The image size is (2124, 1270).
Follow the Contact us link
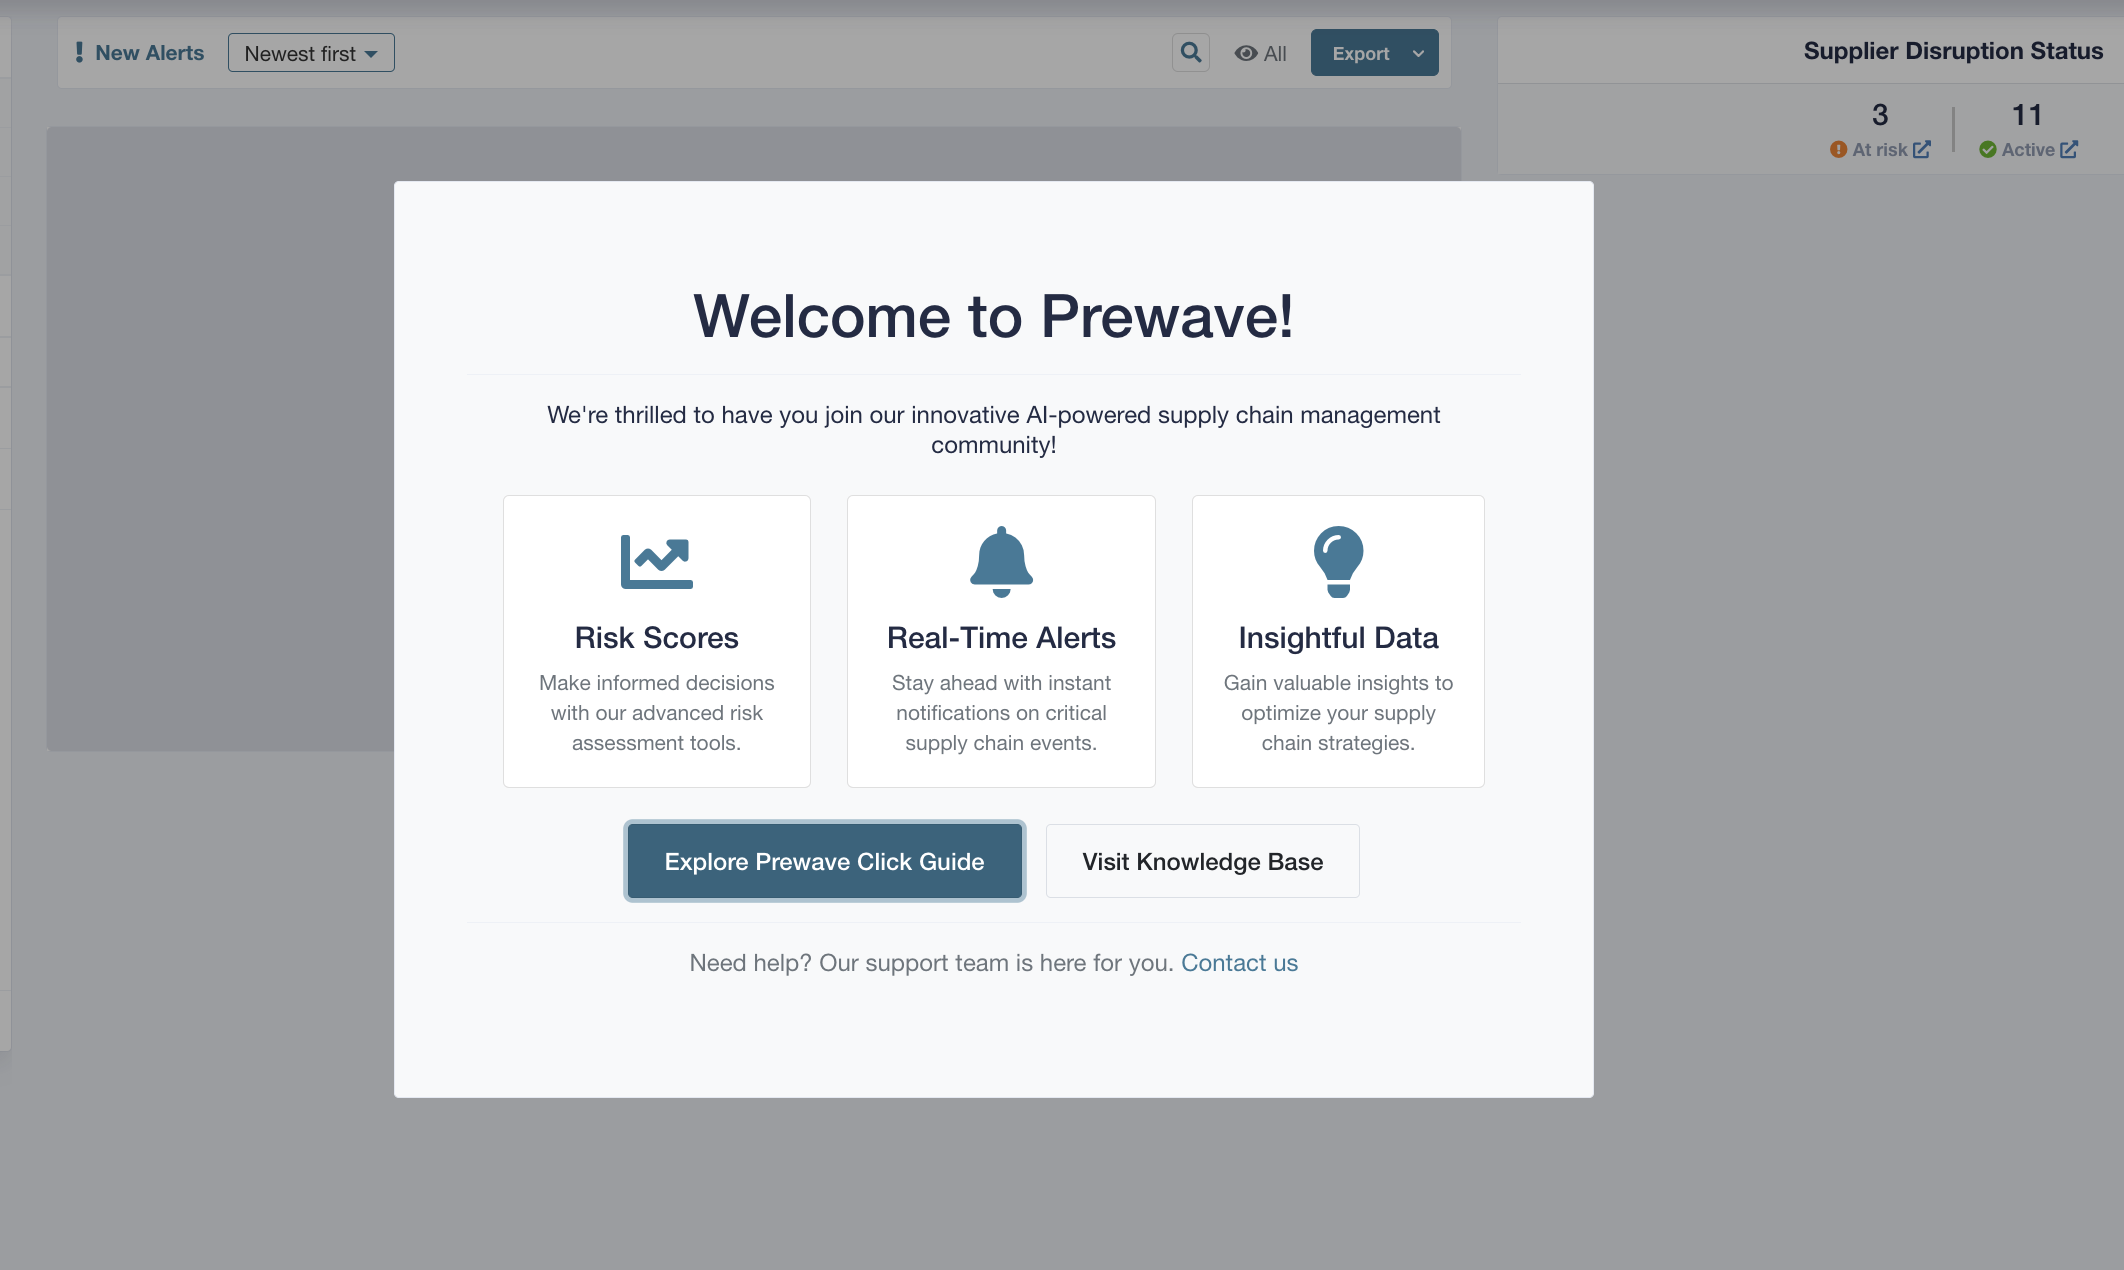click(1239, 963)
